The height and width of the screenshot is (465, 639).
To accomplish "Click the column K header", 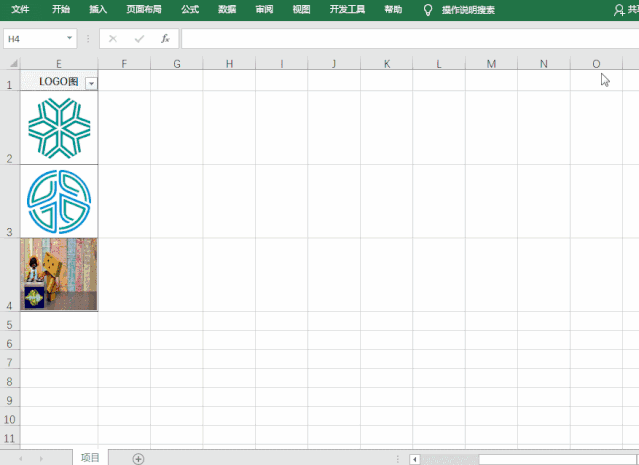I will point(387,64).
